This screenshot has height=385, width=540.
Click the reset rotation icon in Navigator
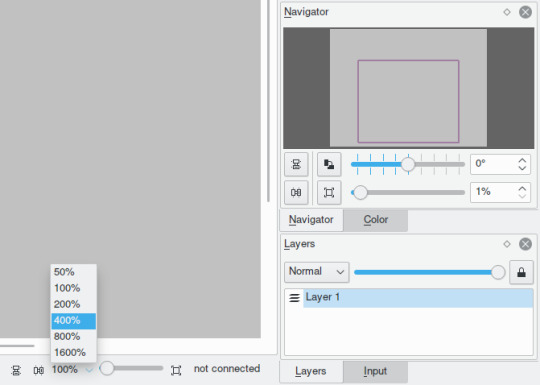pos(329,164)
